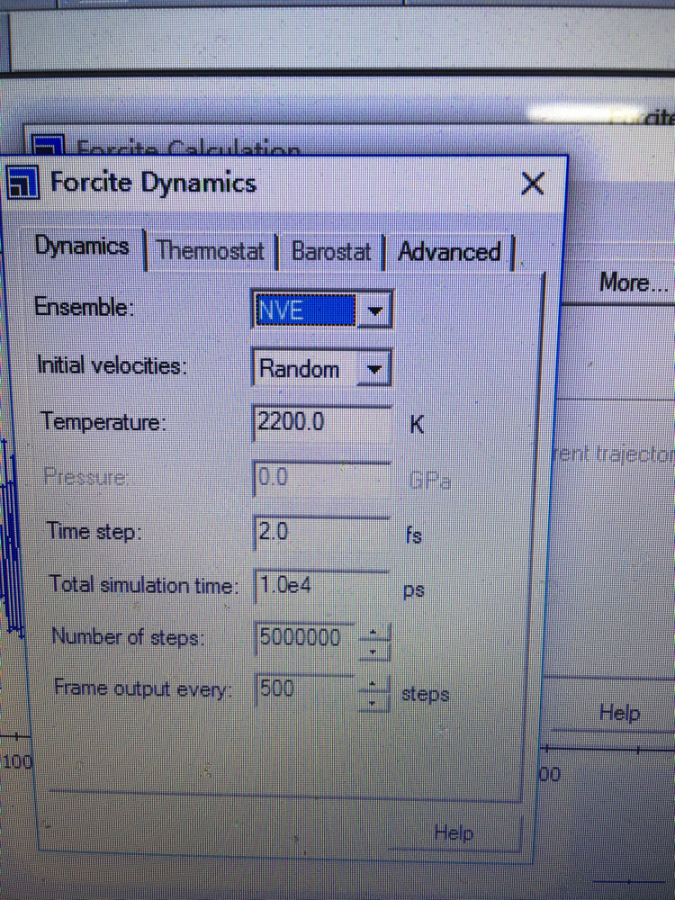The image size is (675, 900).
Task: Click the Forcite Dynamics window title icon
Action: pyautogui.click(x=22, y=183)
